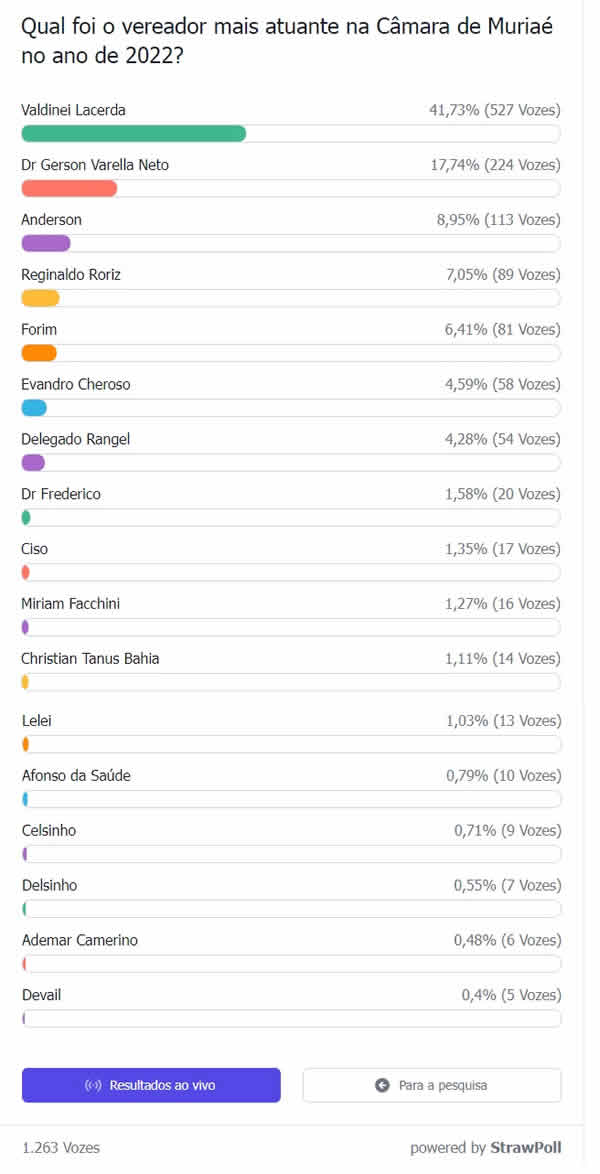Click the Afonso da Saúde label
The height and width of the screenshot is (1174, 600).
76,775
